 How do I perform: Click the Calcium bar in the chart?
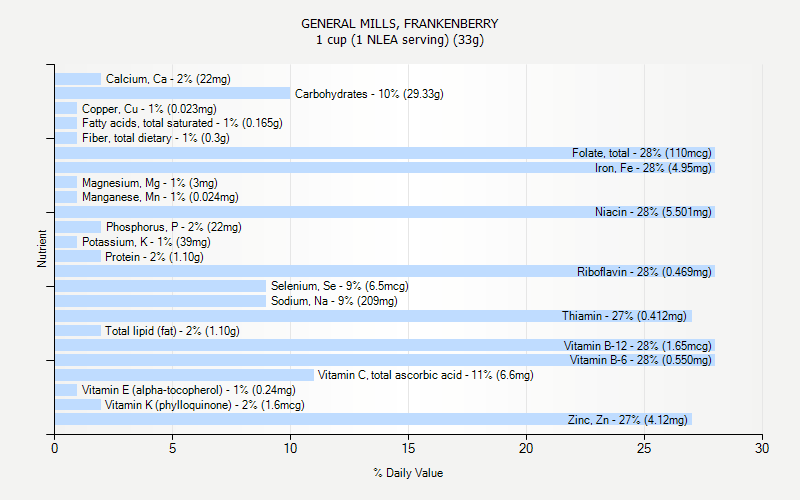click(78, 79)
